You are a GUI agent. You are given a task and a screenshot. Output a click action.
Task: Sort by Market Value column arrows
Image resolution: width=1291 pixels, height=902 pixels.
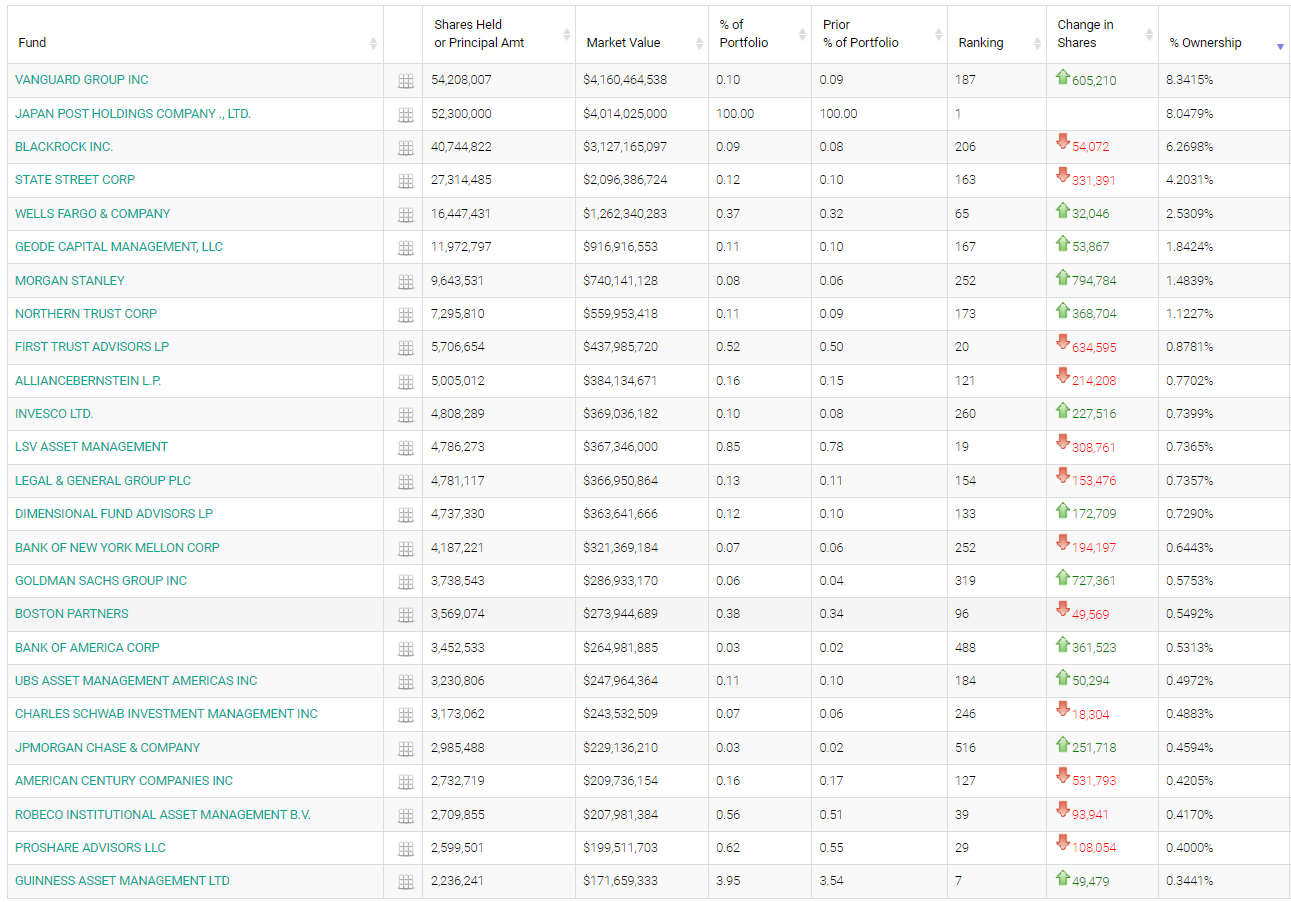[x=698, y=44]
